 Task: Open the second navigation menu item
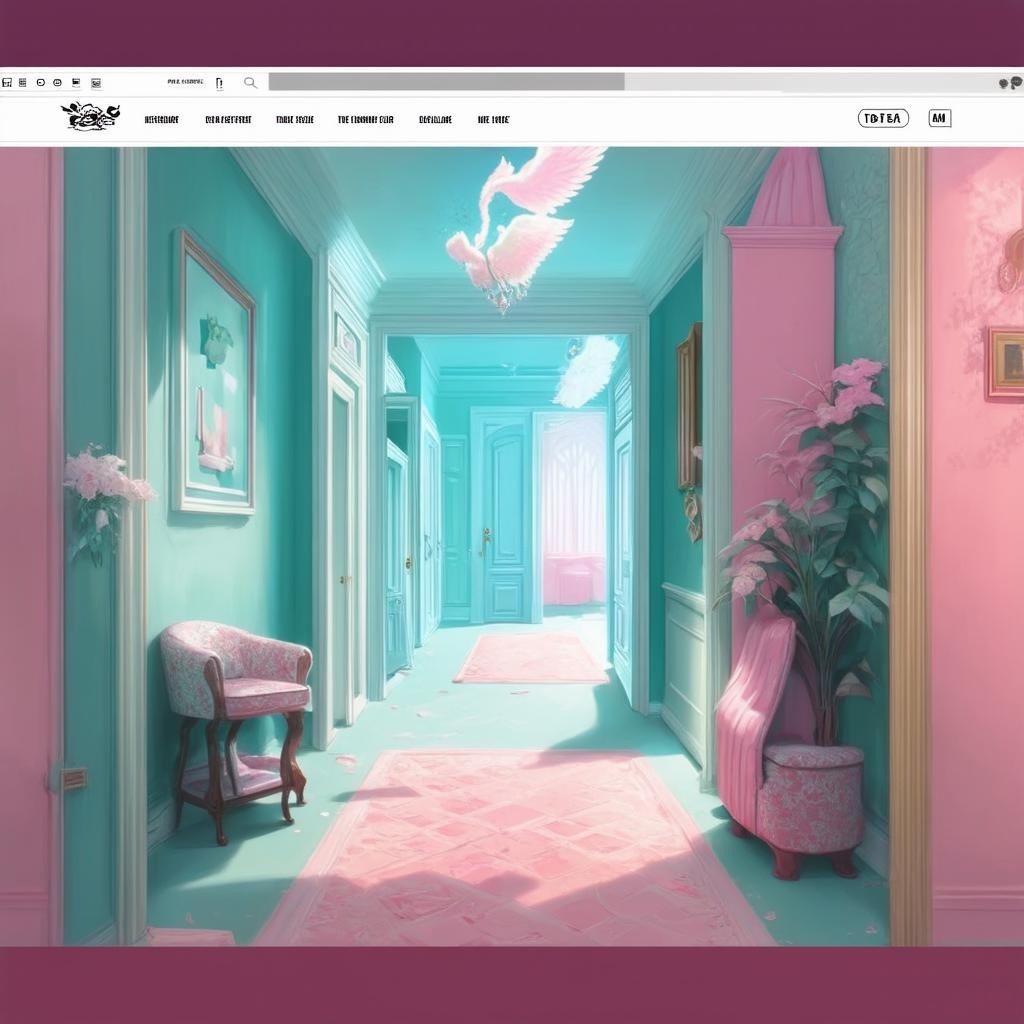click(x=228, y=120)
